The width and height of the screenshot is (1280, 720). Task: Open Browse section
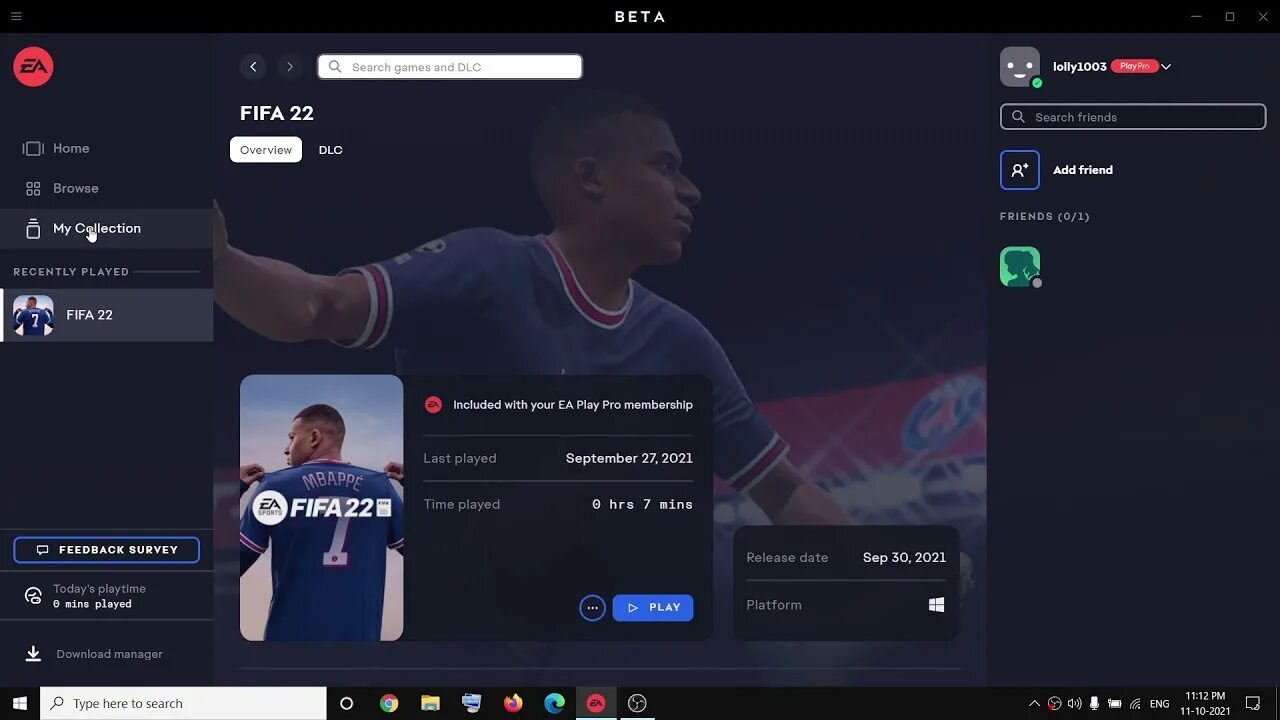[75, 188]
